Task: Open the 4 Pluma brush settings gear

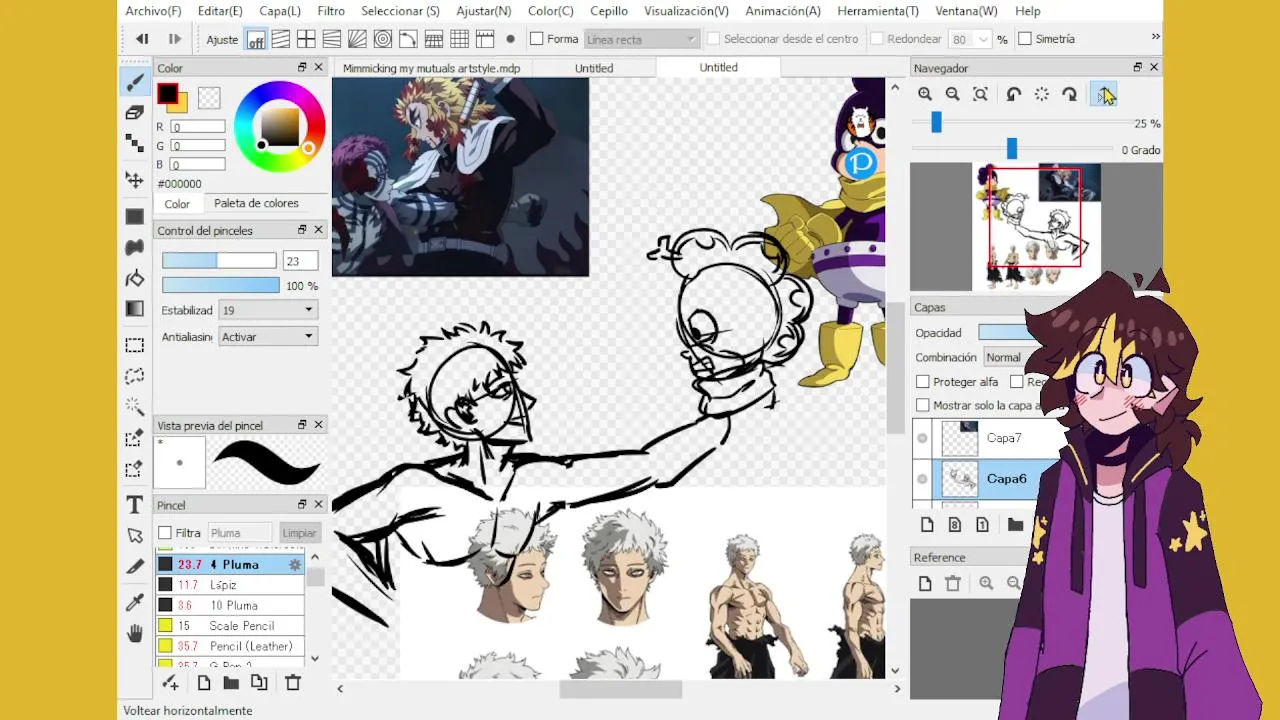Action: (294, 565)
